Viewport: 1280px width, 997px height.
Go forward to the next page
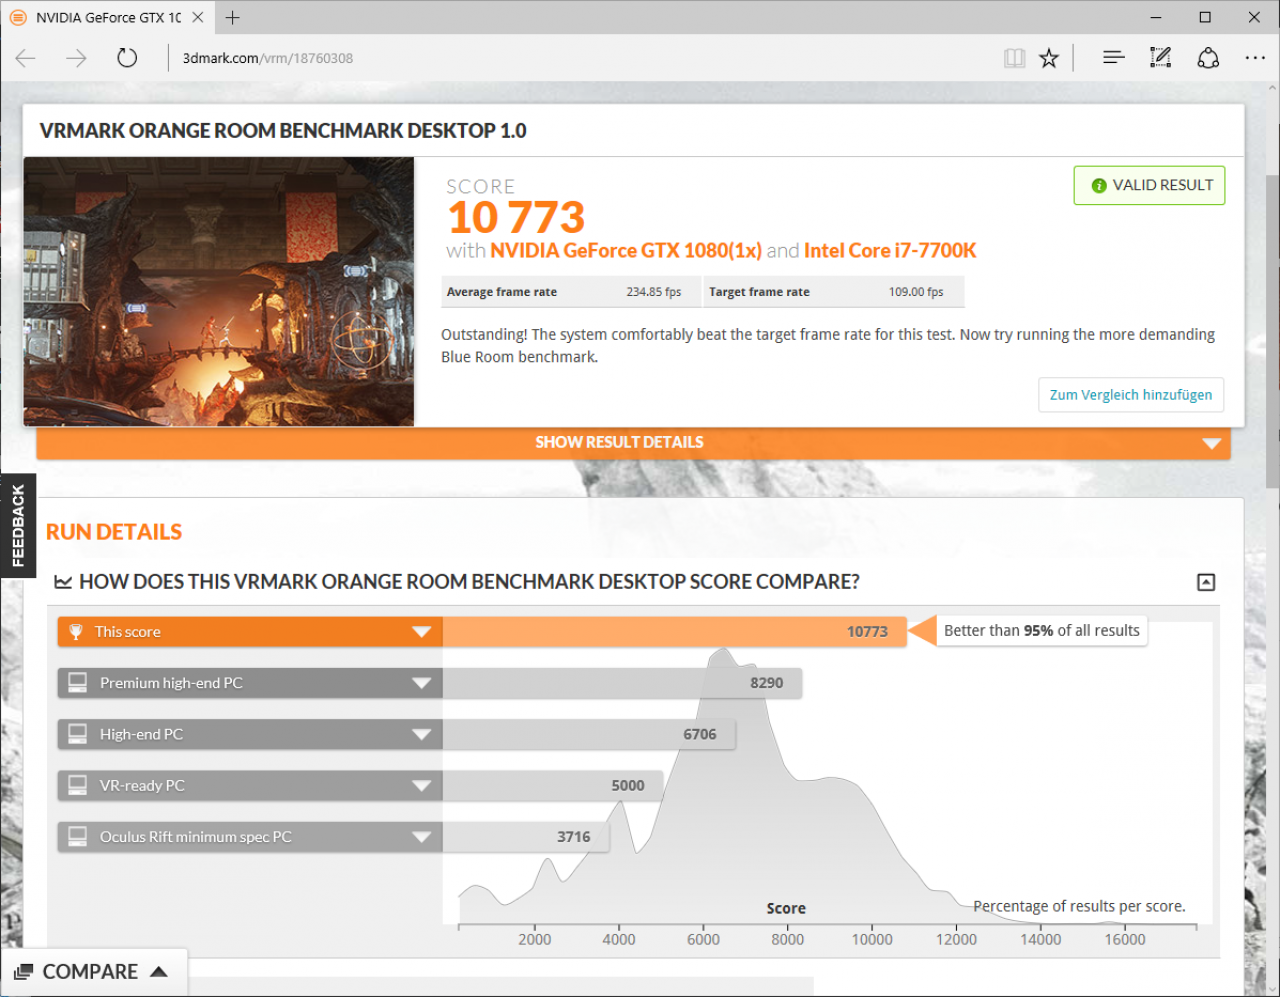pyautogui.click(x=76, y=58)
